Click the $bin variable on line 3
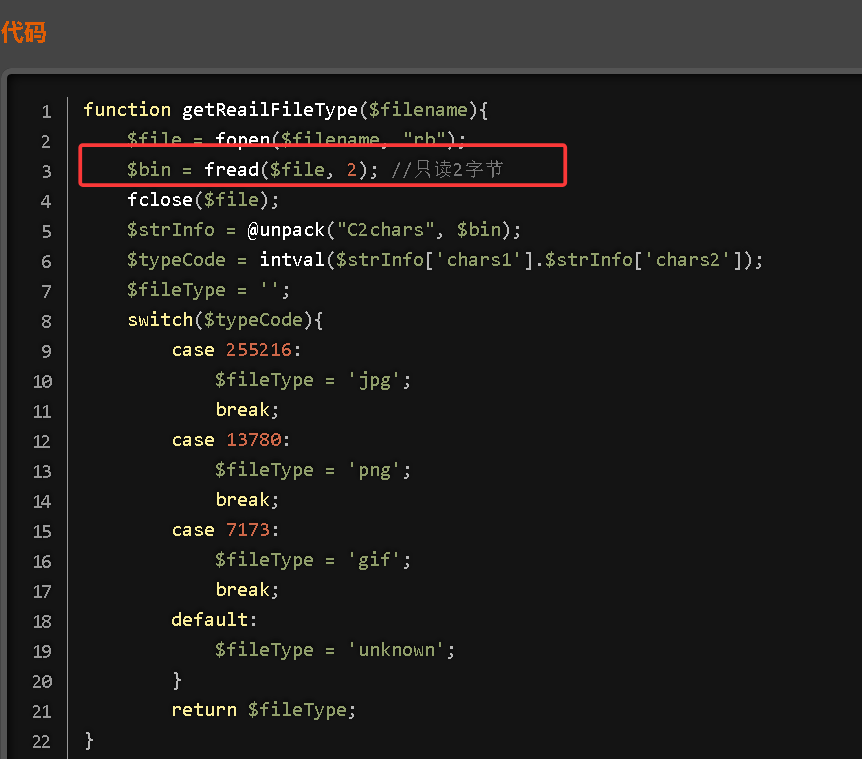The height and width of the screenshot is (759, 862). 149,169
